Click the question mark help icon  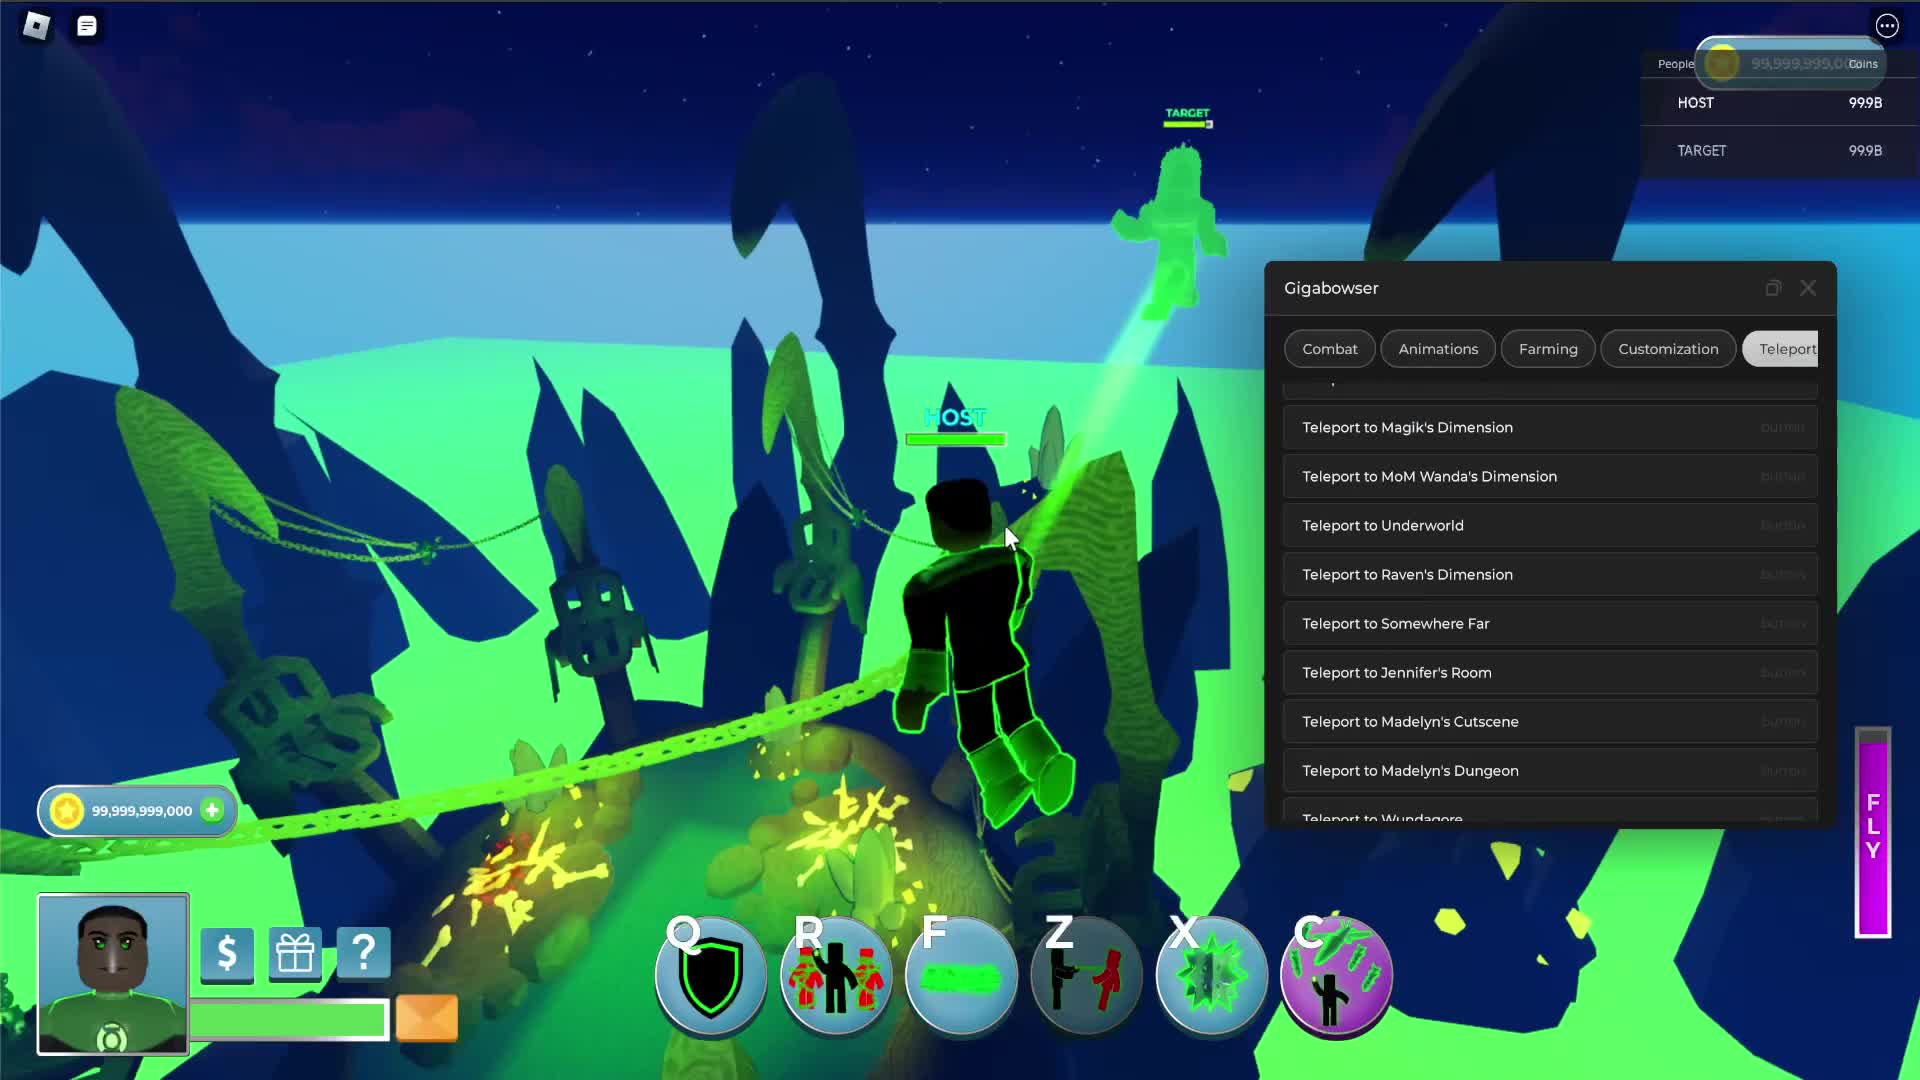click(363, 953)
